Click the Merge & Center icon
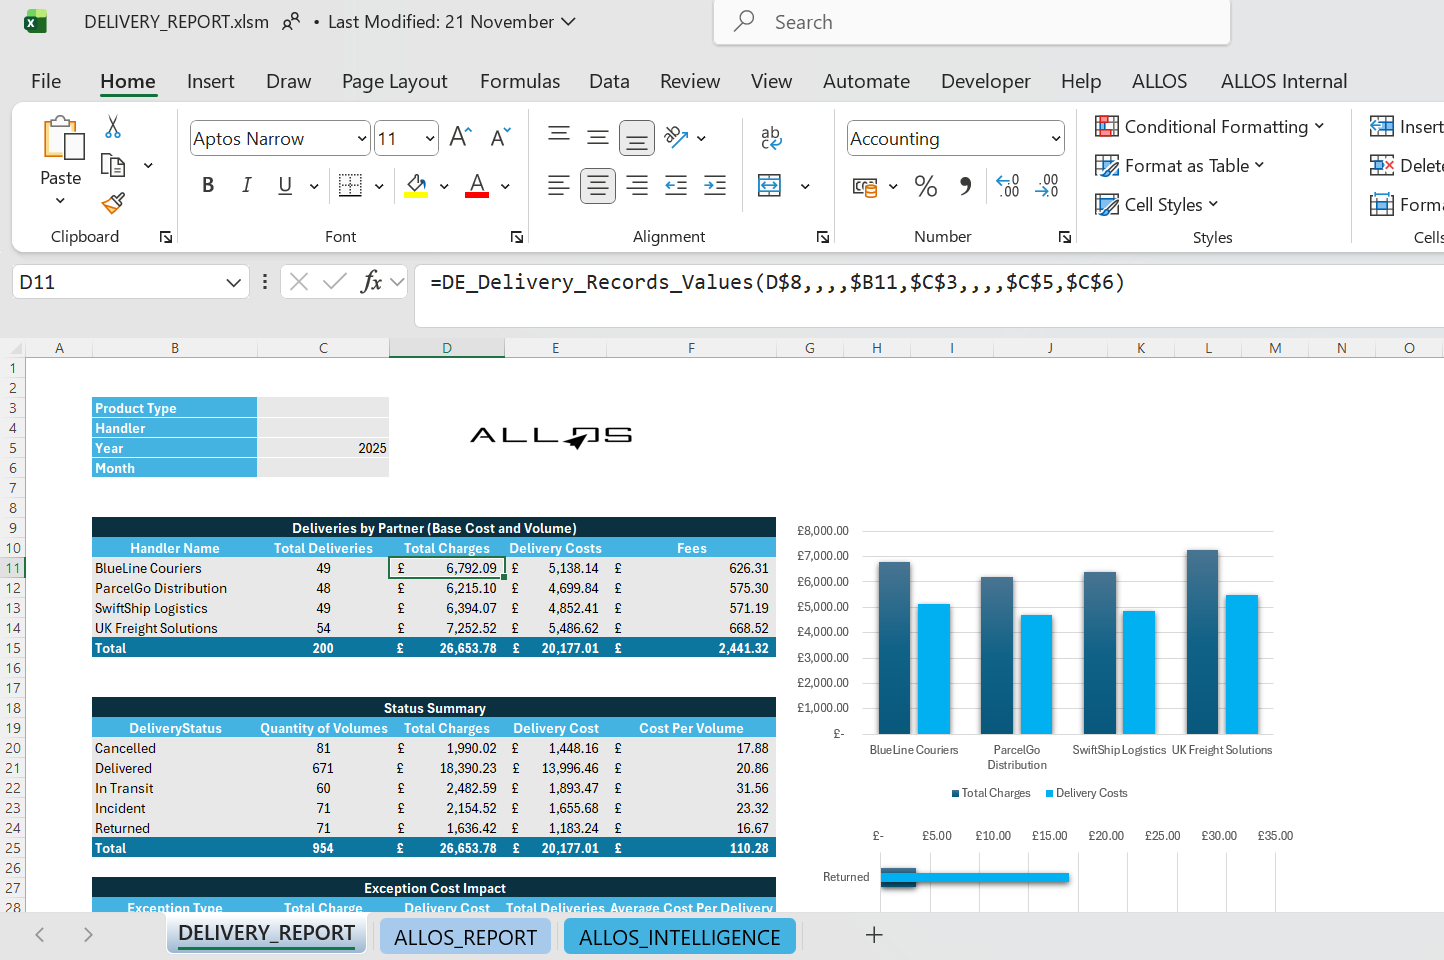 point(769,185)
